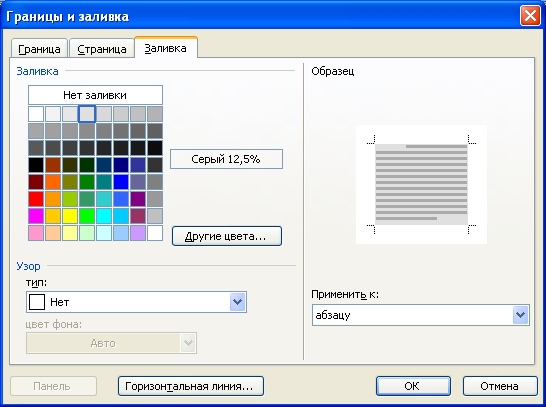The width and height of the screenshot is (546, 407).
Task: Close the Границы и заливка dialog
Action: 530,16
